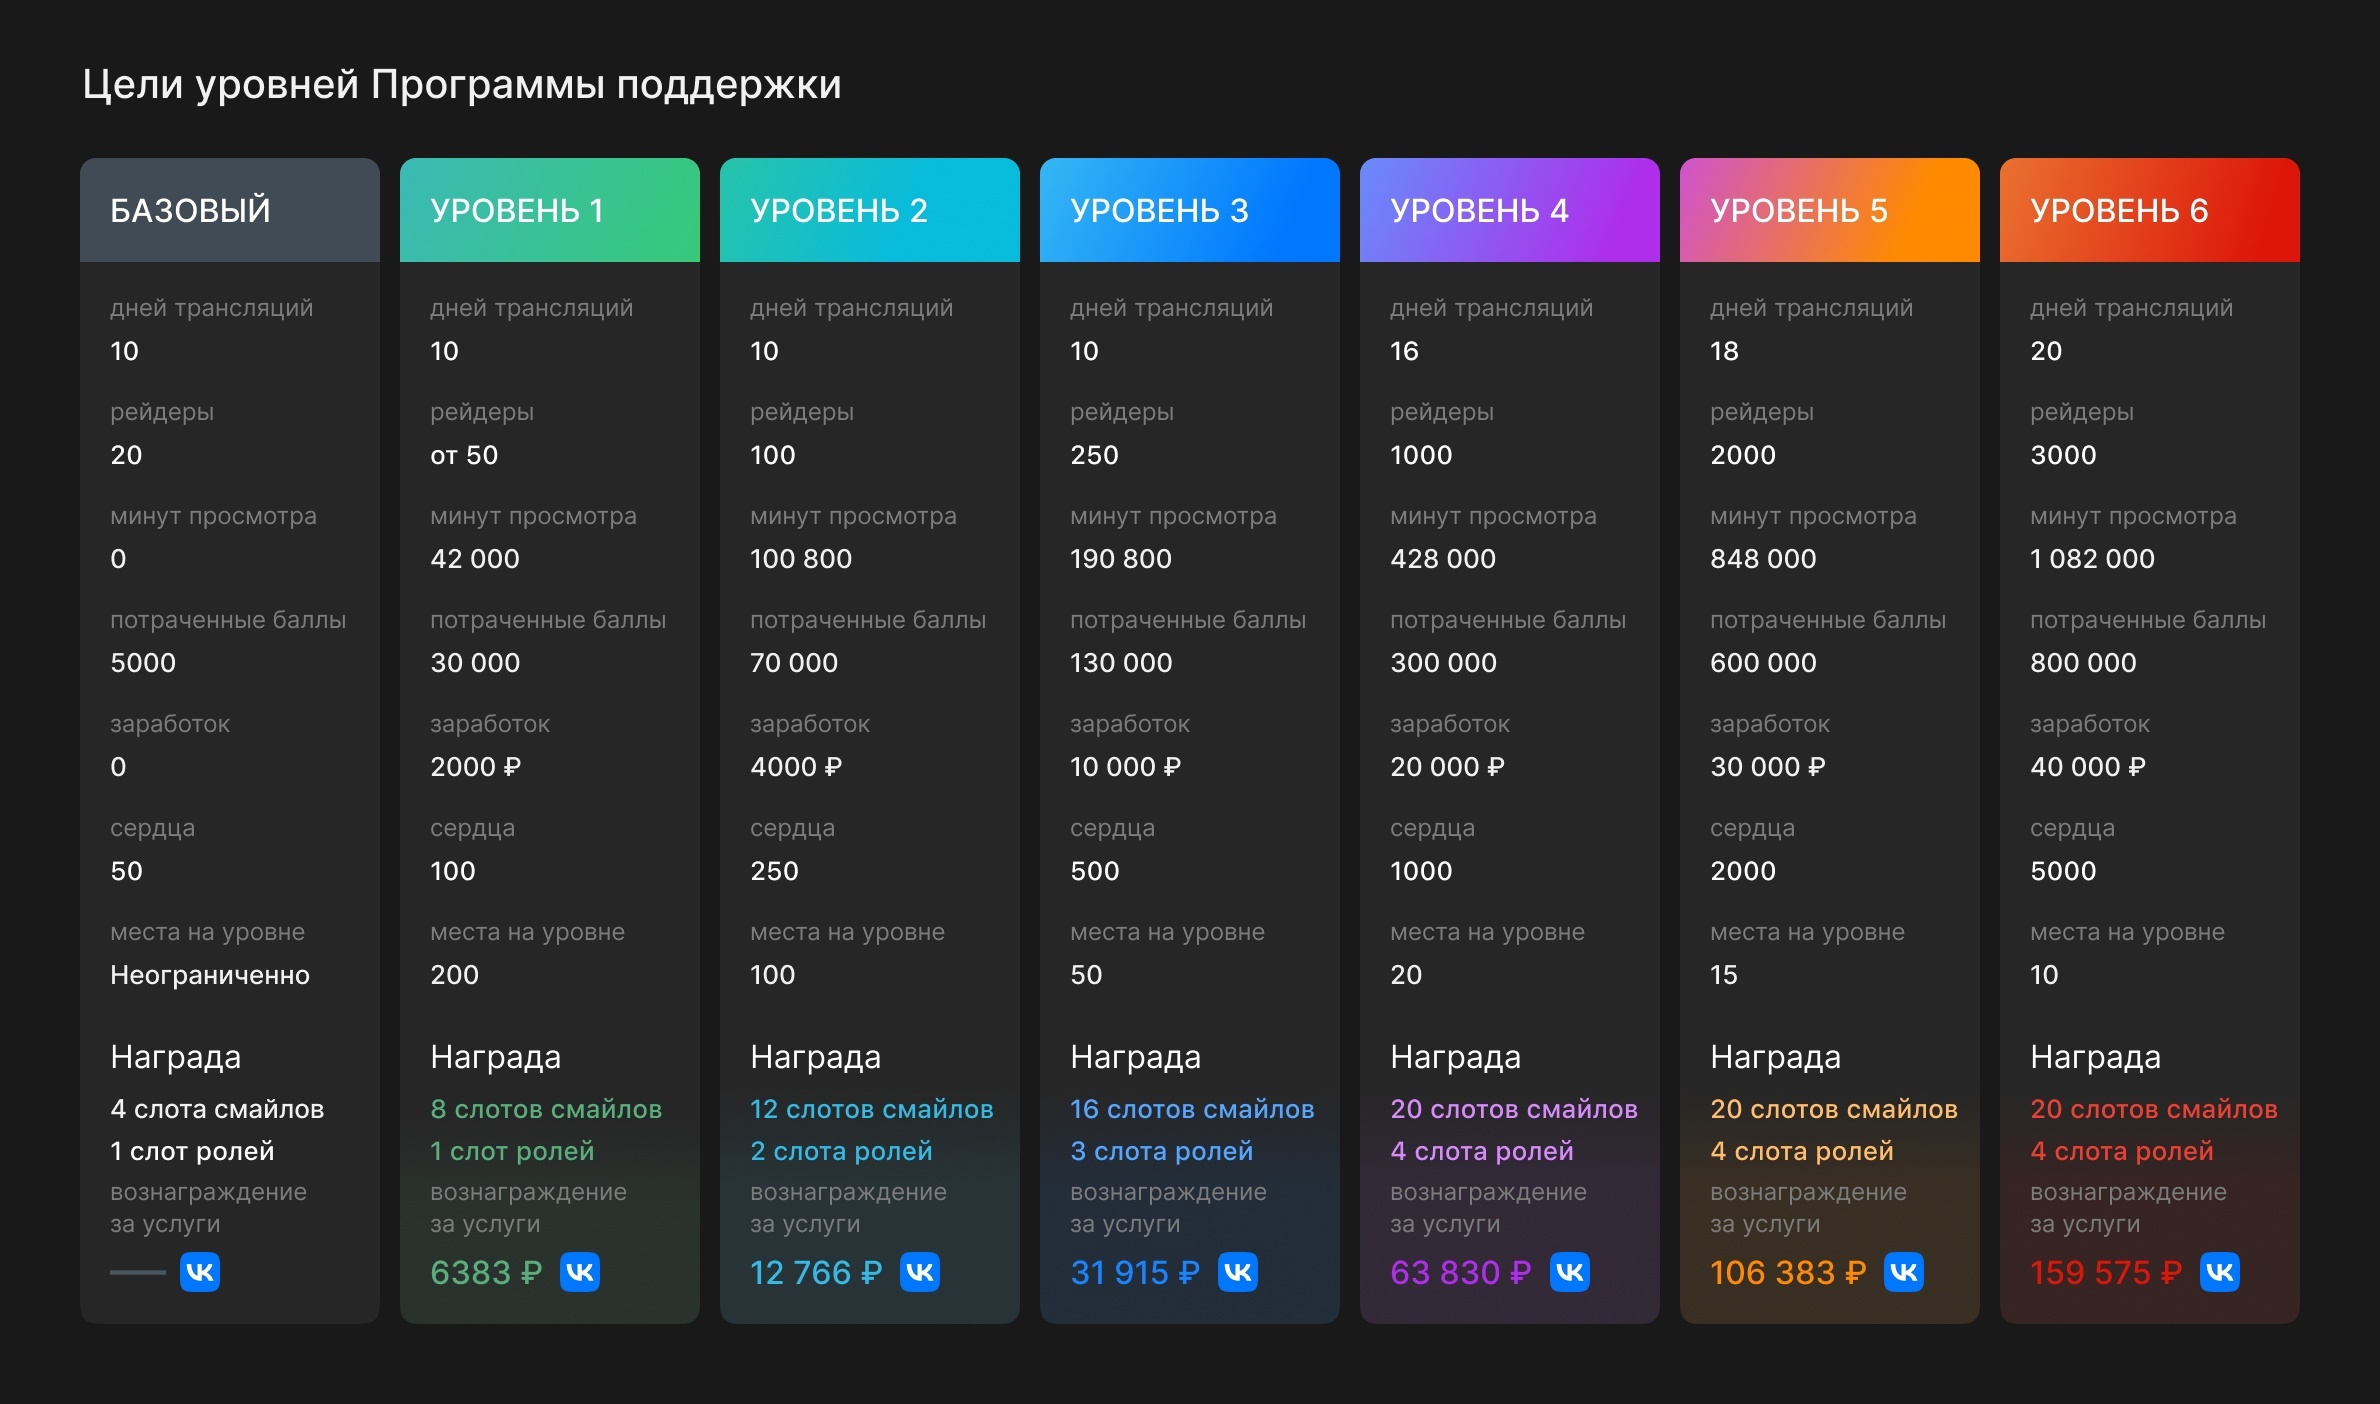The height and width of the screenshot is (1404, 2380).
Task: Click the reward amount 106 383 ₽
Action: (1788, 1272)
